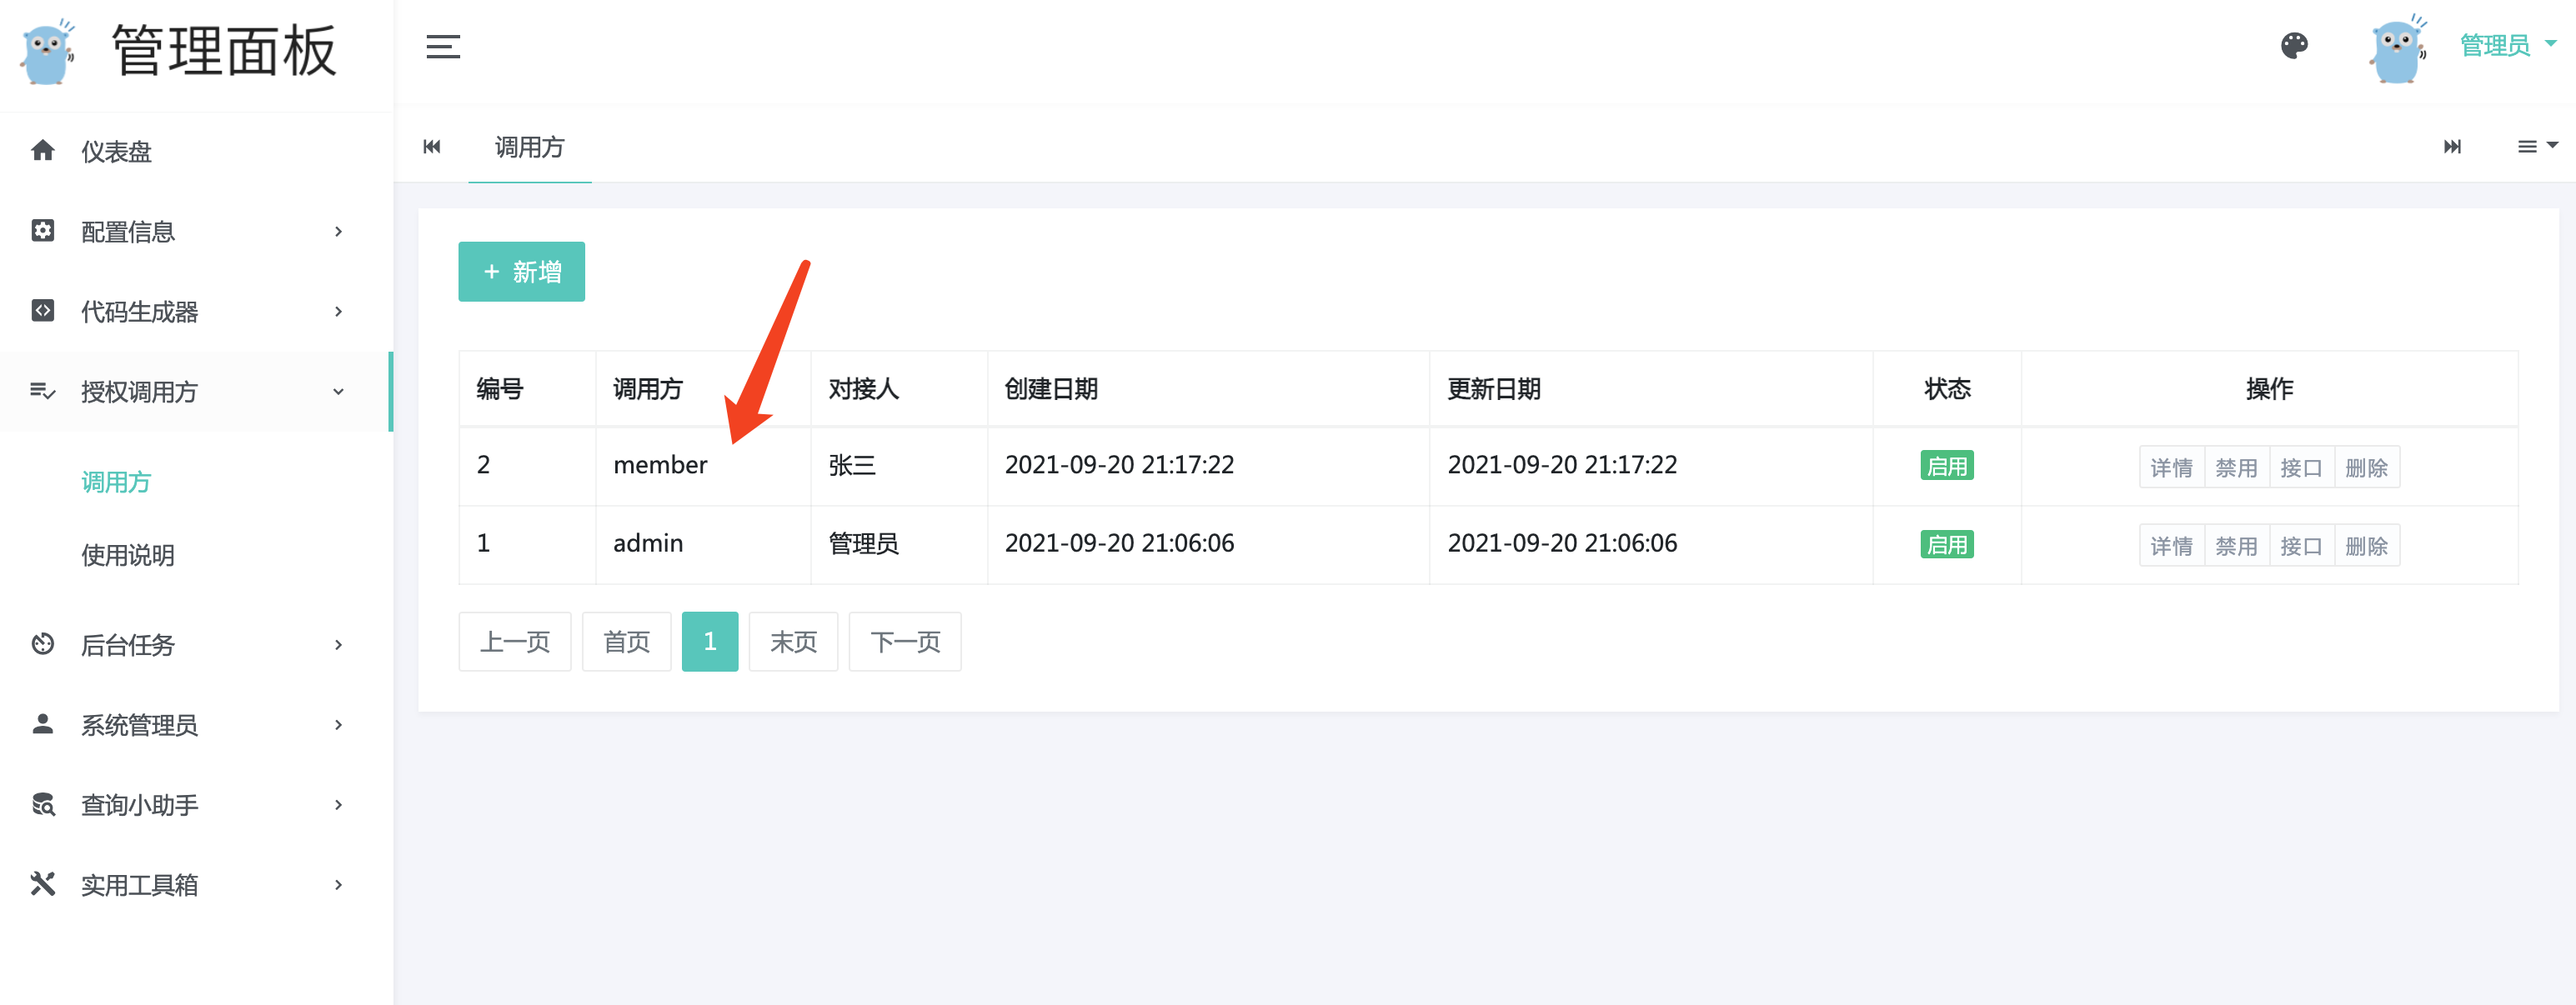Go to page 1 in pagination
Screen dimensions: 2576x1005
tap(709, 642)
